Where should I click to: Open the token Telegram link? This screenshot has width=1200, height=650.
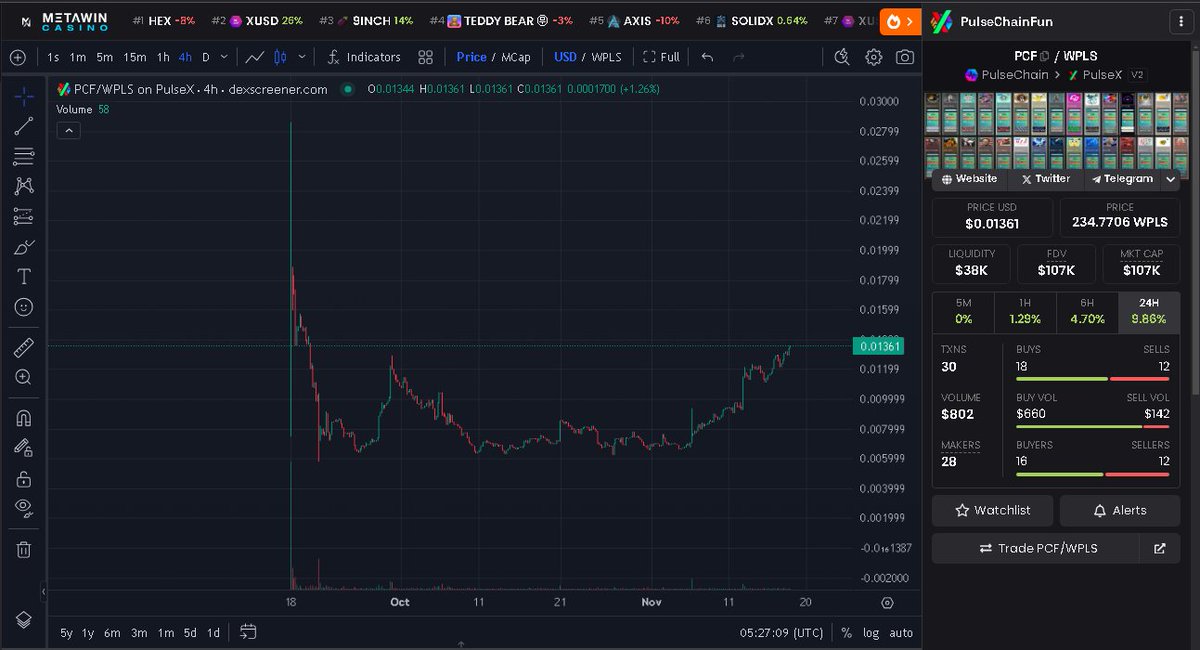pyautogui.click(x=1122, y=179)
